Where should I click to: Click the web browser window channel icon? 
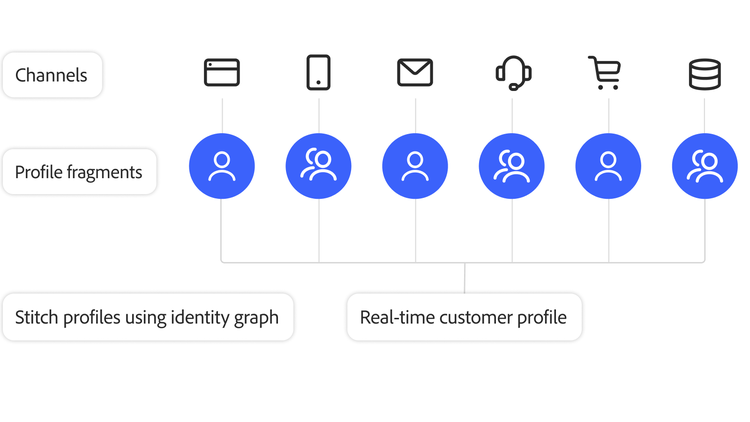point(222,73)
